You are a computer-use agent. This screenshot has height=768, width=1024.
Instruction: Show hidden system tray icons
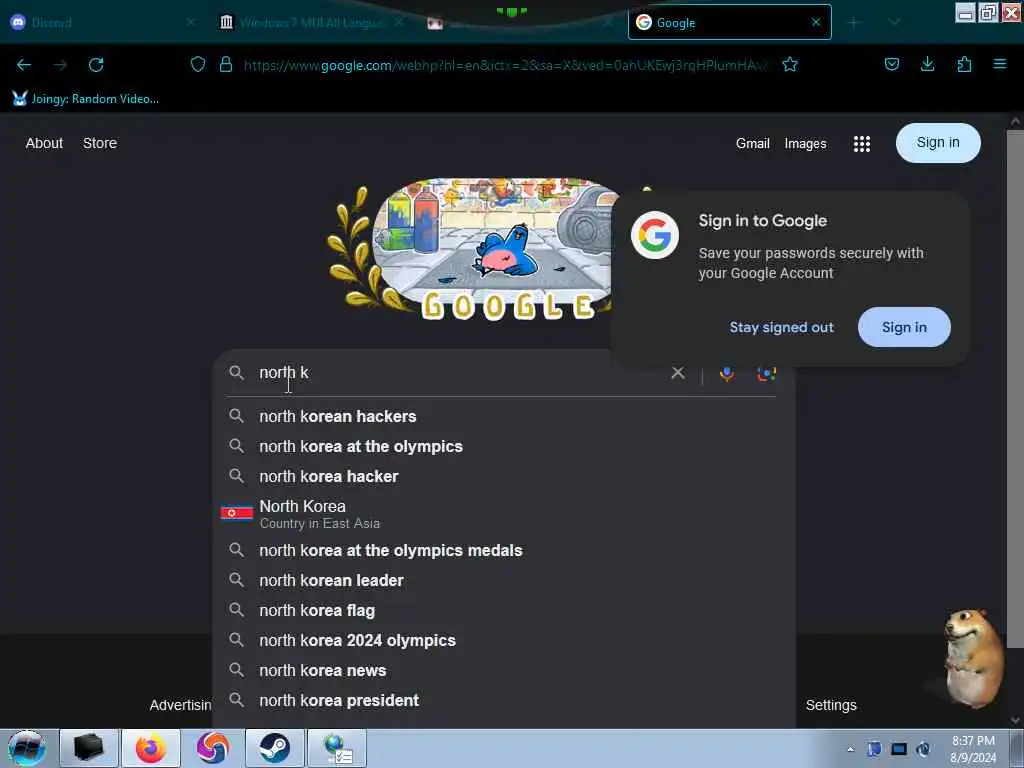tap(850, 749)
